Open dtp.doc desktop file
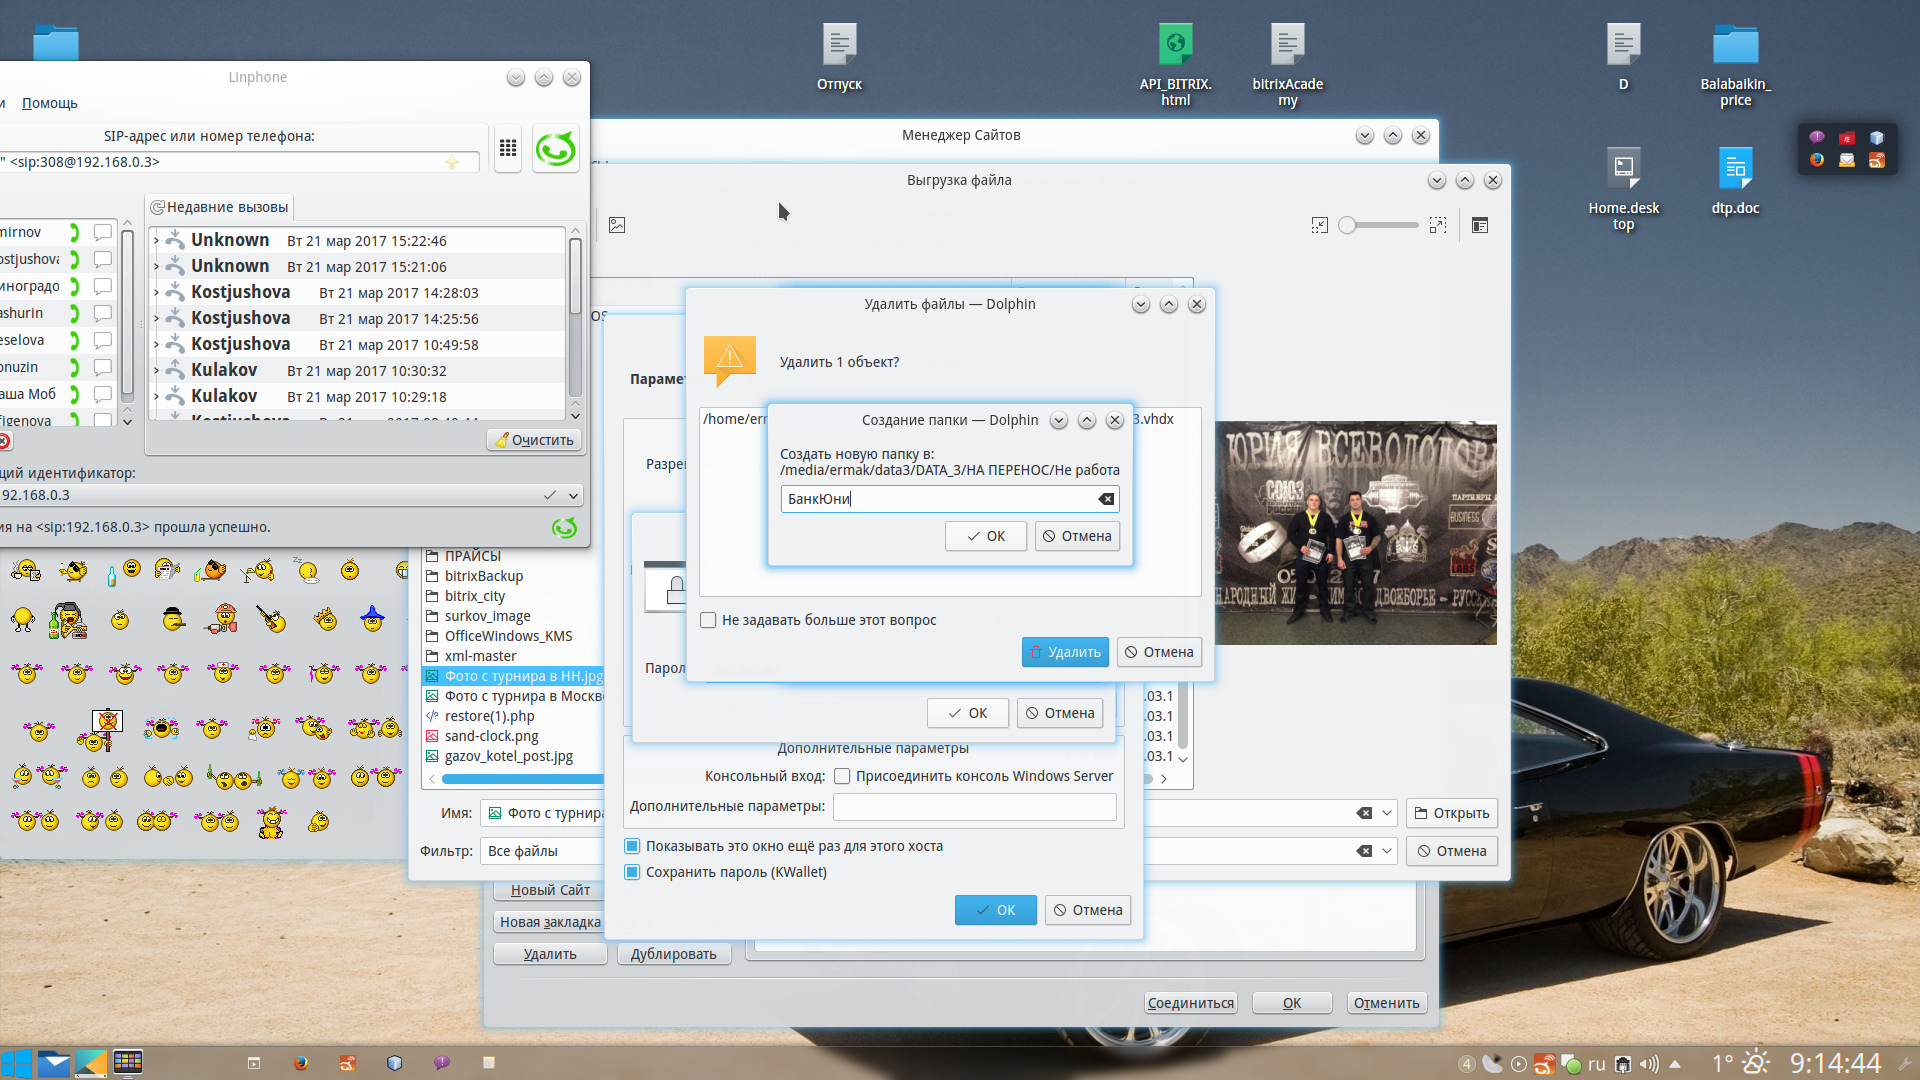1920x1080 pixels. click(1735, 170)
